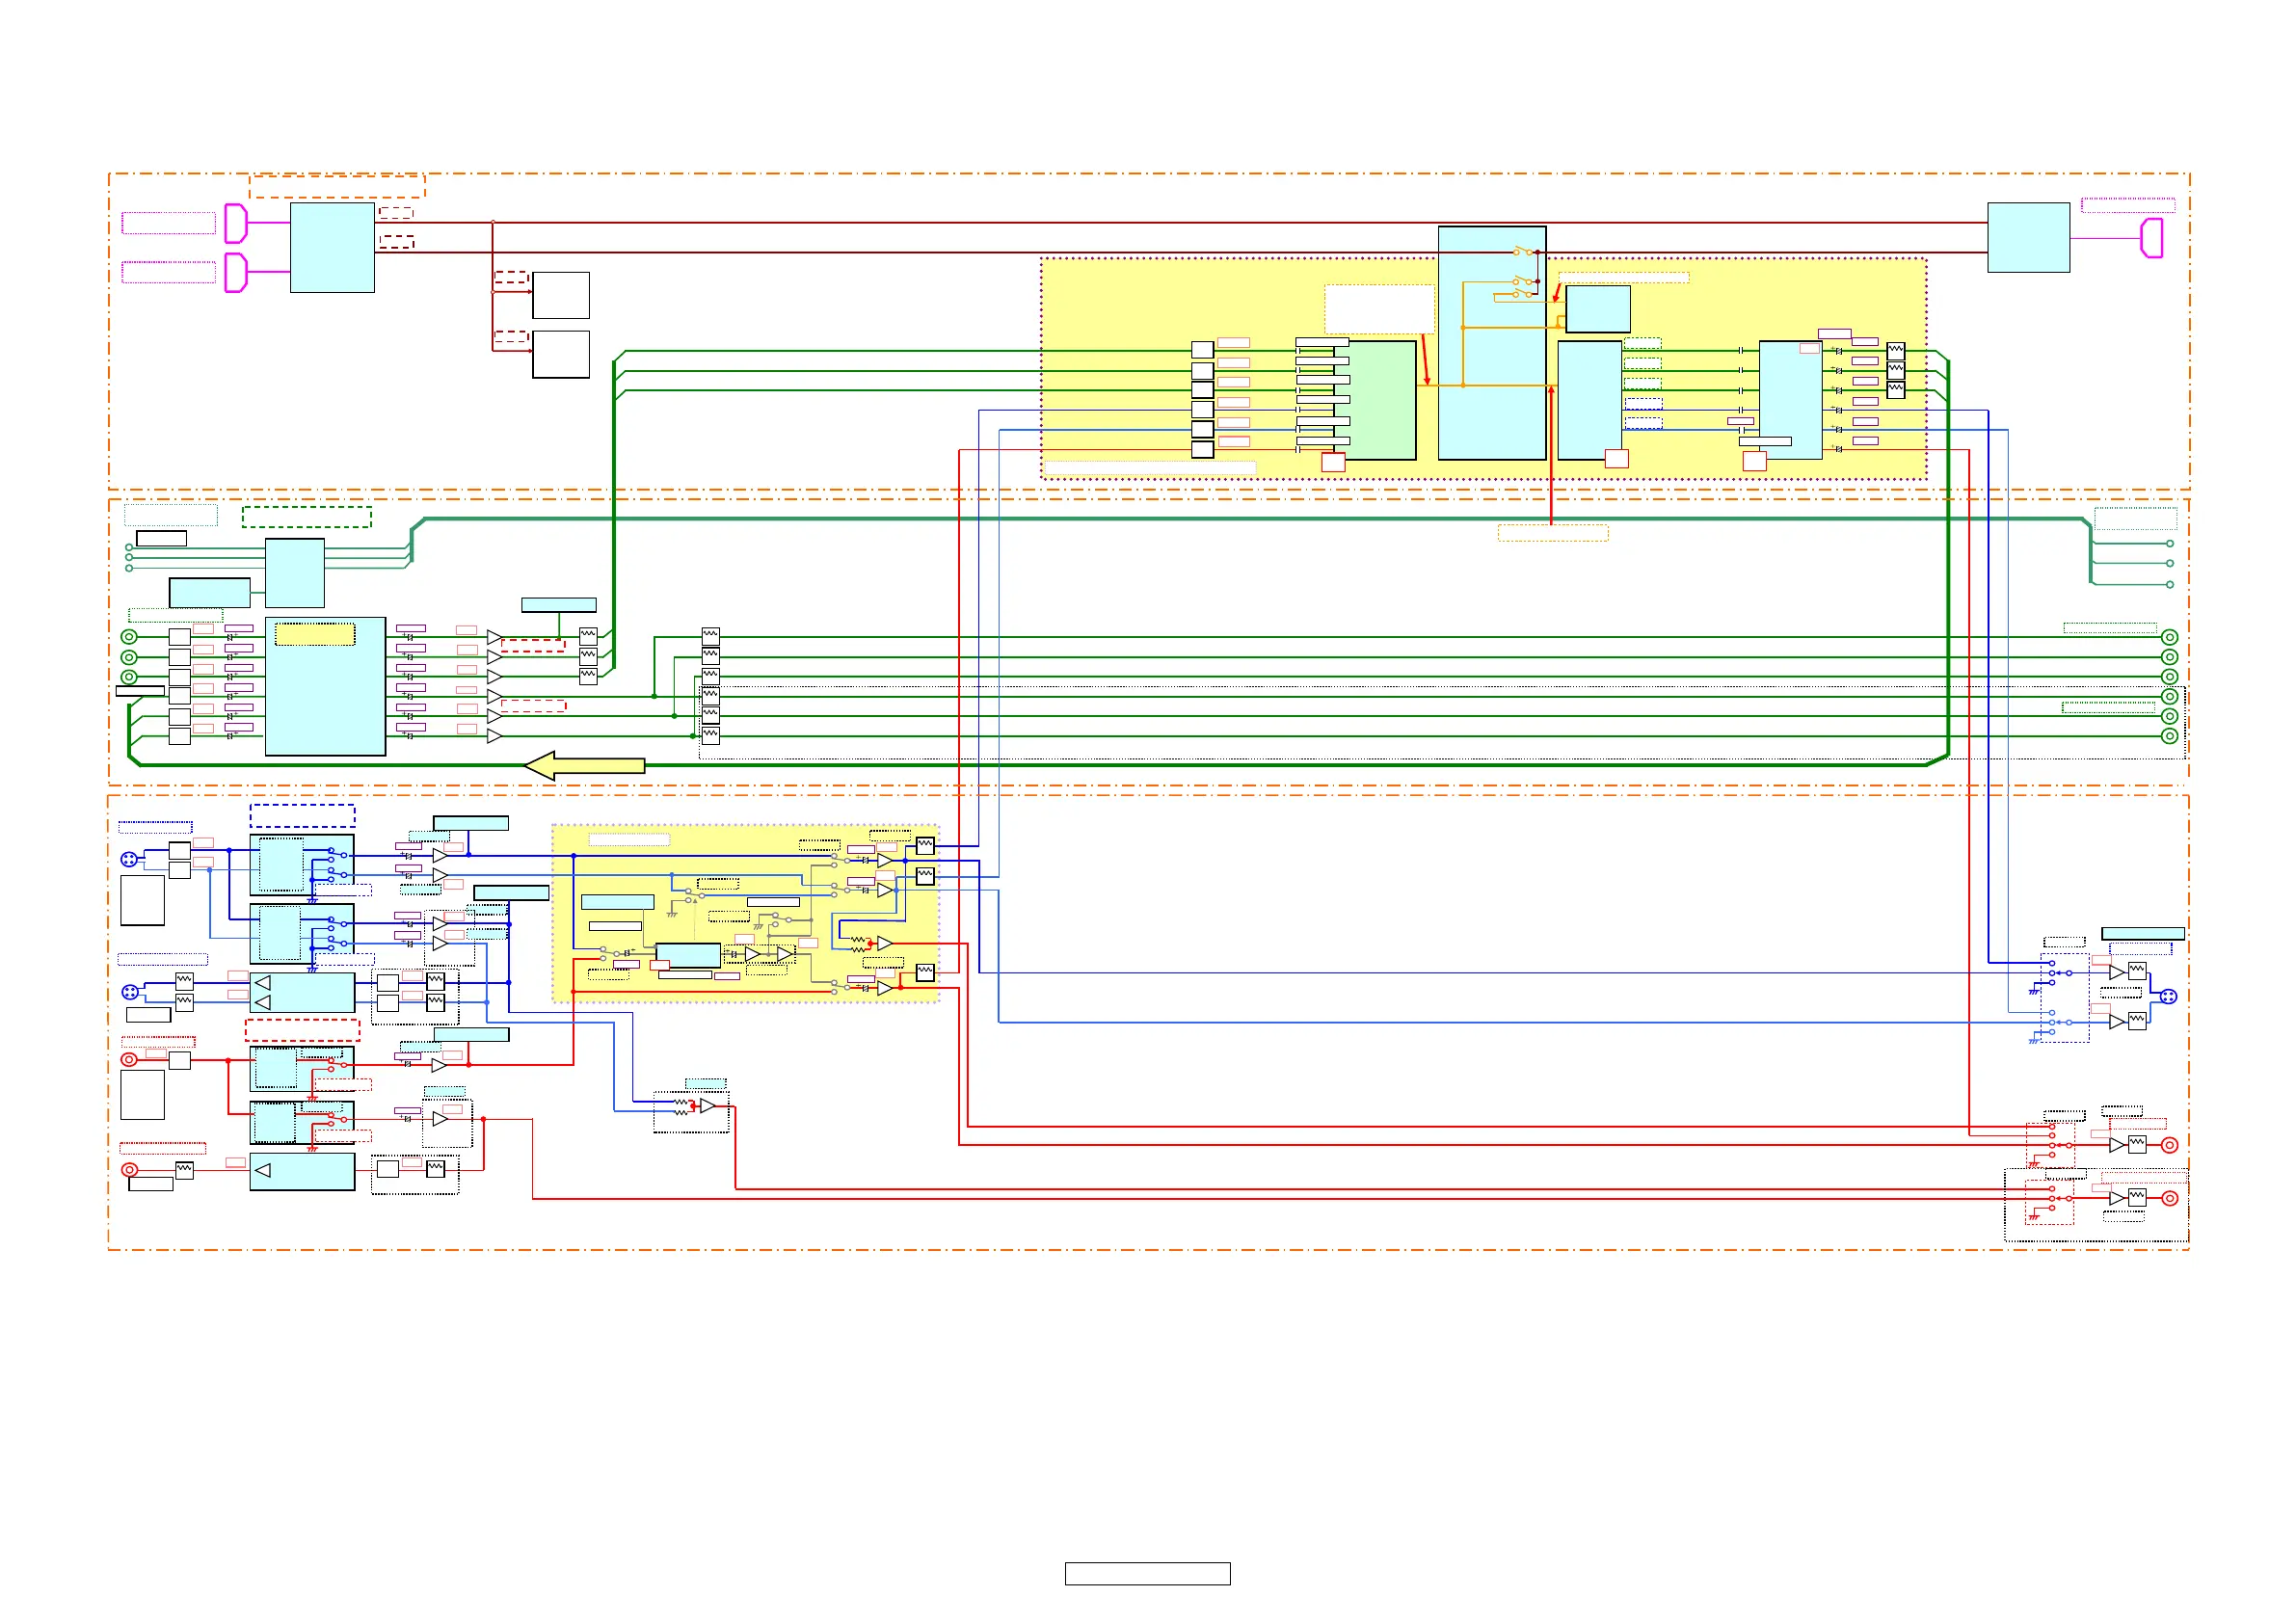Select the light green block in diagram
This screenshot has height=1623, width=2296.
pos(1375,400)
